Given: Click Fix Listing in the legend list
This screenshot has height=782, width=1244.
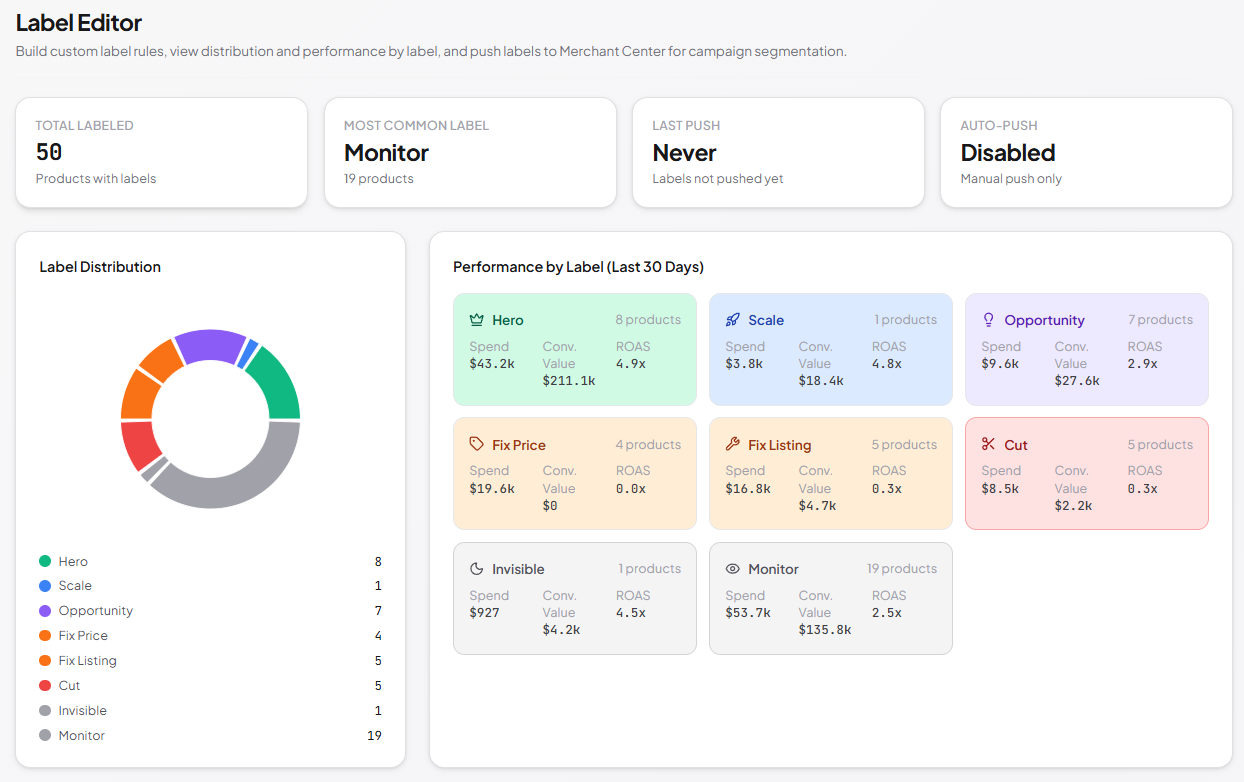Looking at the screenshot, I should click(87, 661).
